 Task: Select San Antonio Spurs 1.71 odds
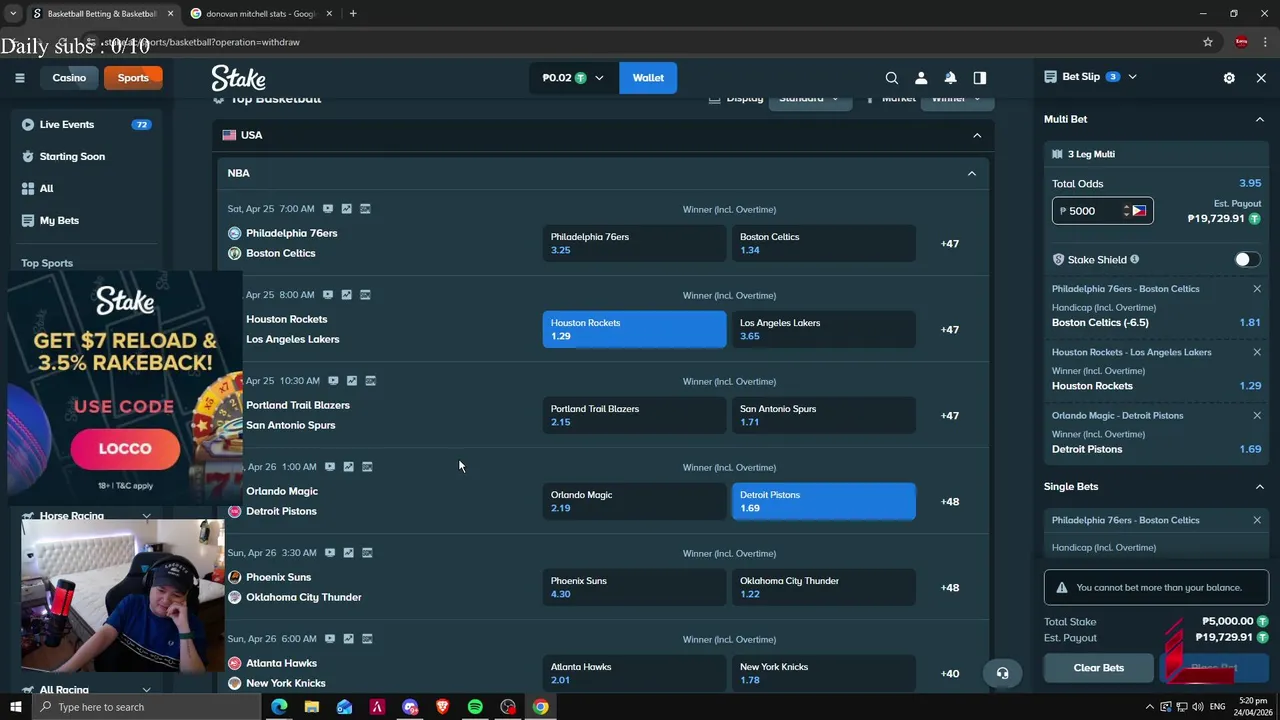point(824,415)
